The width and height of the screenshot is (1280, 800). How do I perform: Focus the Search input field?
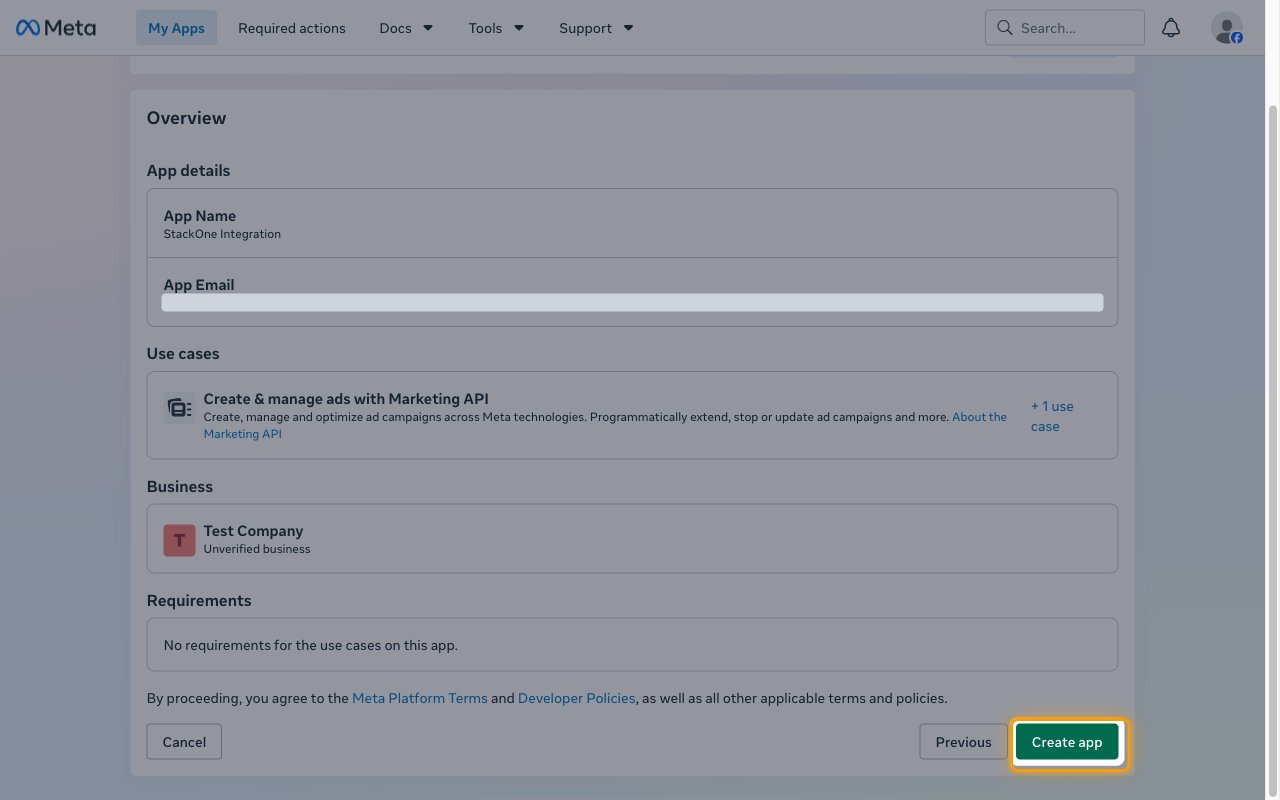pos(1065,28)
